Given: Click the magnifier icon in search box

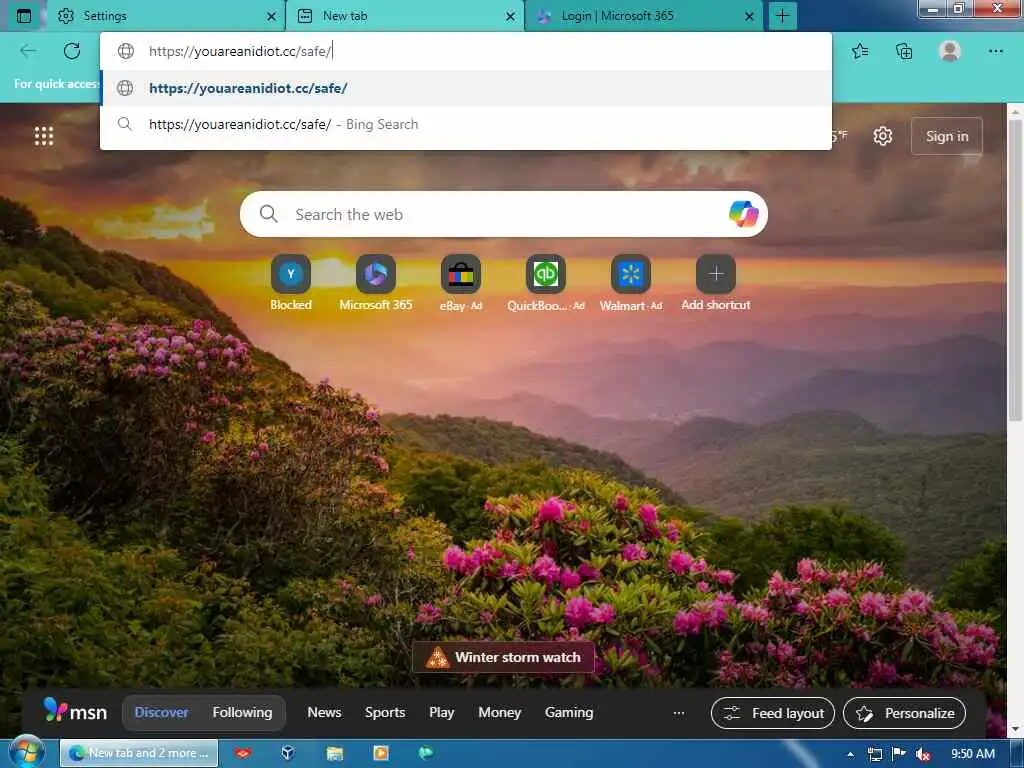Looking at the screenshot, I should [268, 214].
